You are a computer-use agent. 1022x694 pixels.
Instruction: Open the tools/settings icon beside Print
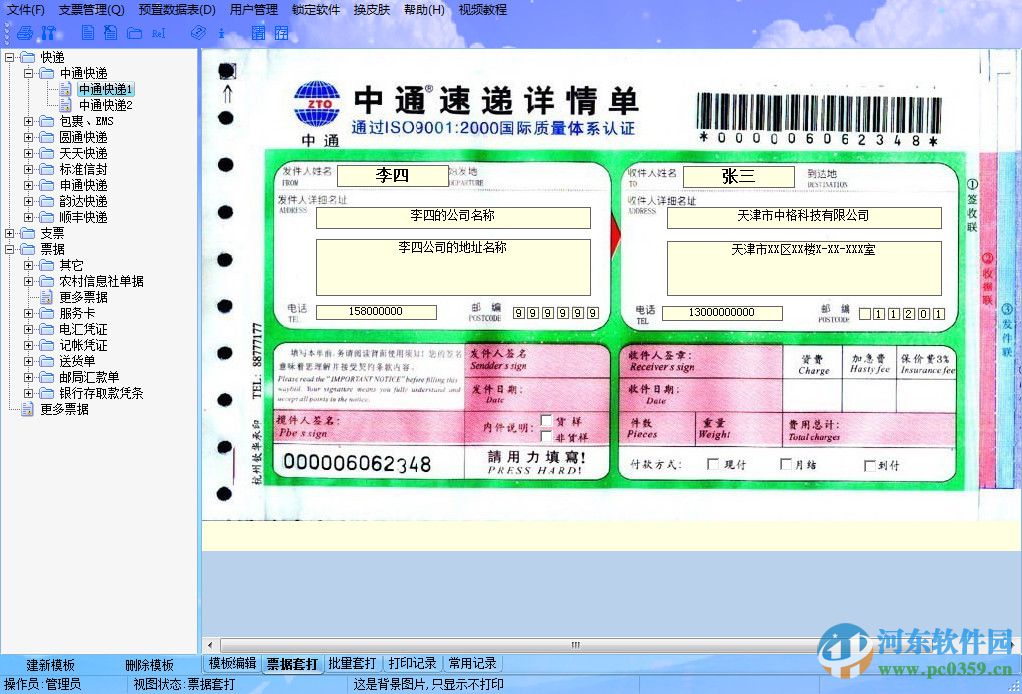point(47,33)
